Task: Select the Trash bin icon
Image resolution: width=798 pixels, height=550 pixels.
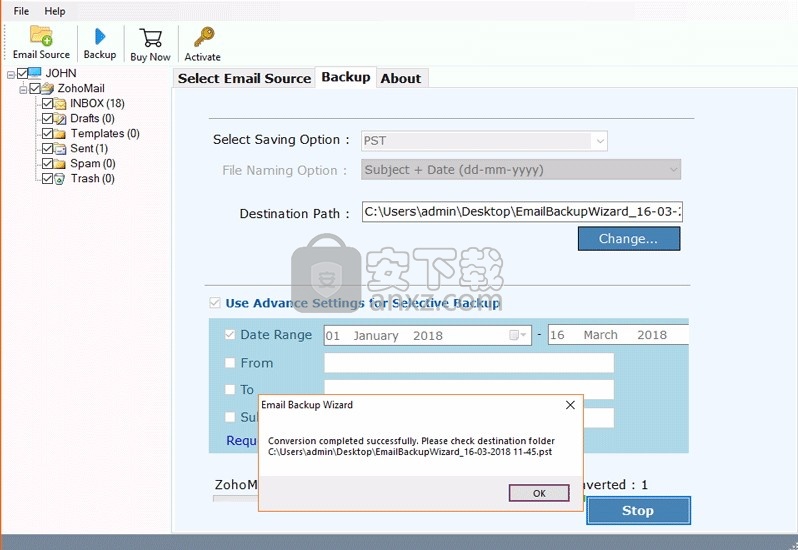Action: coord(60,179)
